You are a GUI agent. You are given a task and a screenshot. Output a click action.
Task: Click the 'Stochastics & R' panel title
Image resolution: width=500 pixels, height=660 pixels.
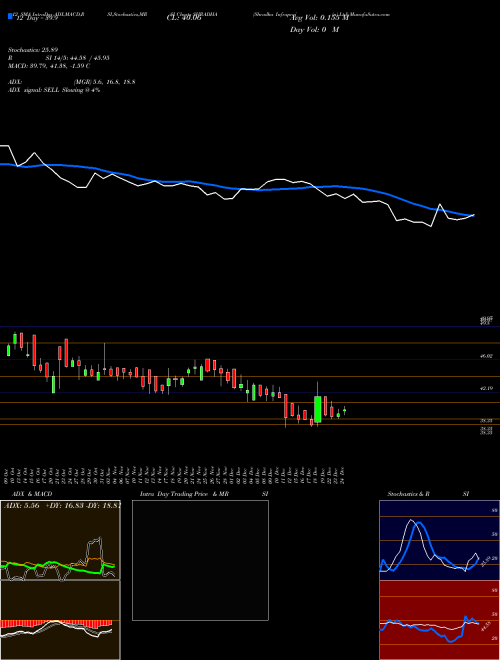(409, 494)
